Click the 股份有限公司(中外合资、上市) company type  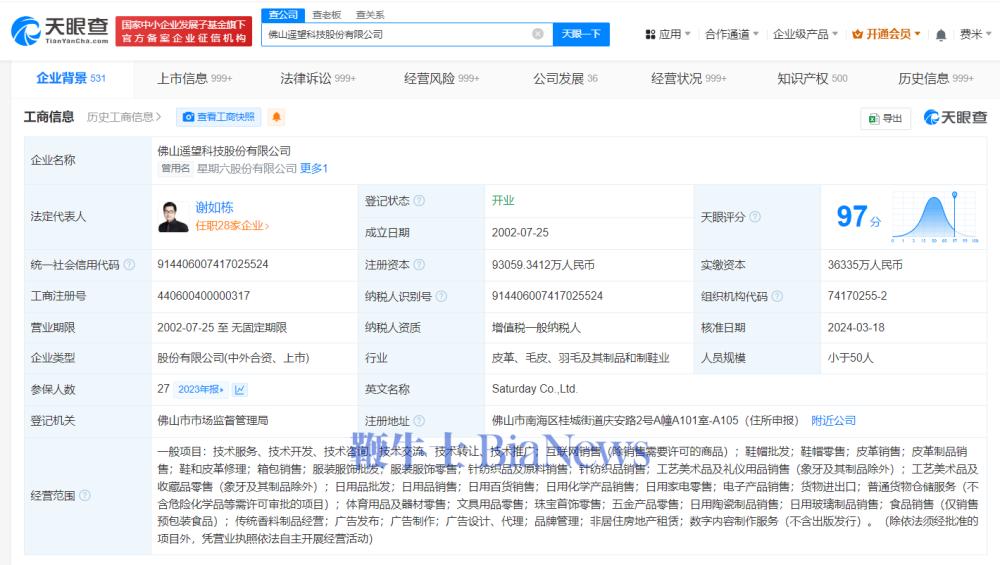[233, 358]
